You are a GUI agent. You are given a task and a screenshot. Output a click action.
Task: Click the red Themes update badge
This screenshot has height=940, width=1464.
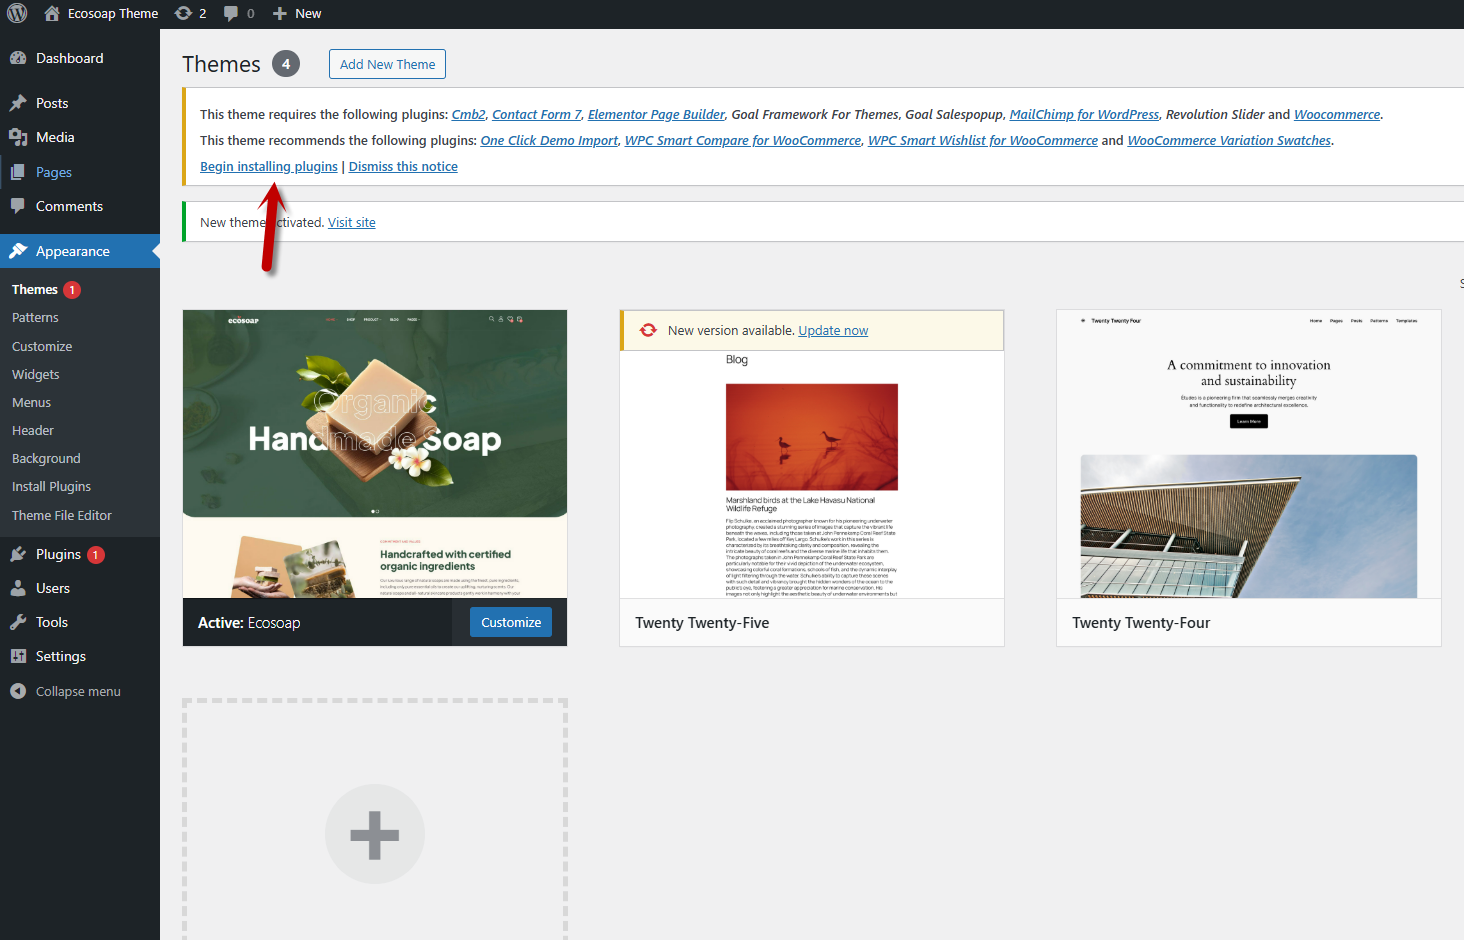(x=72, y=290)
